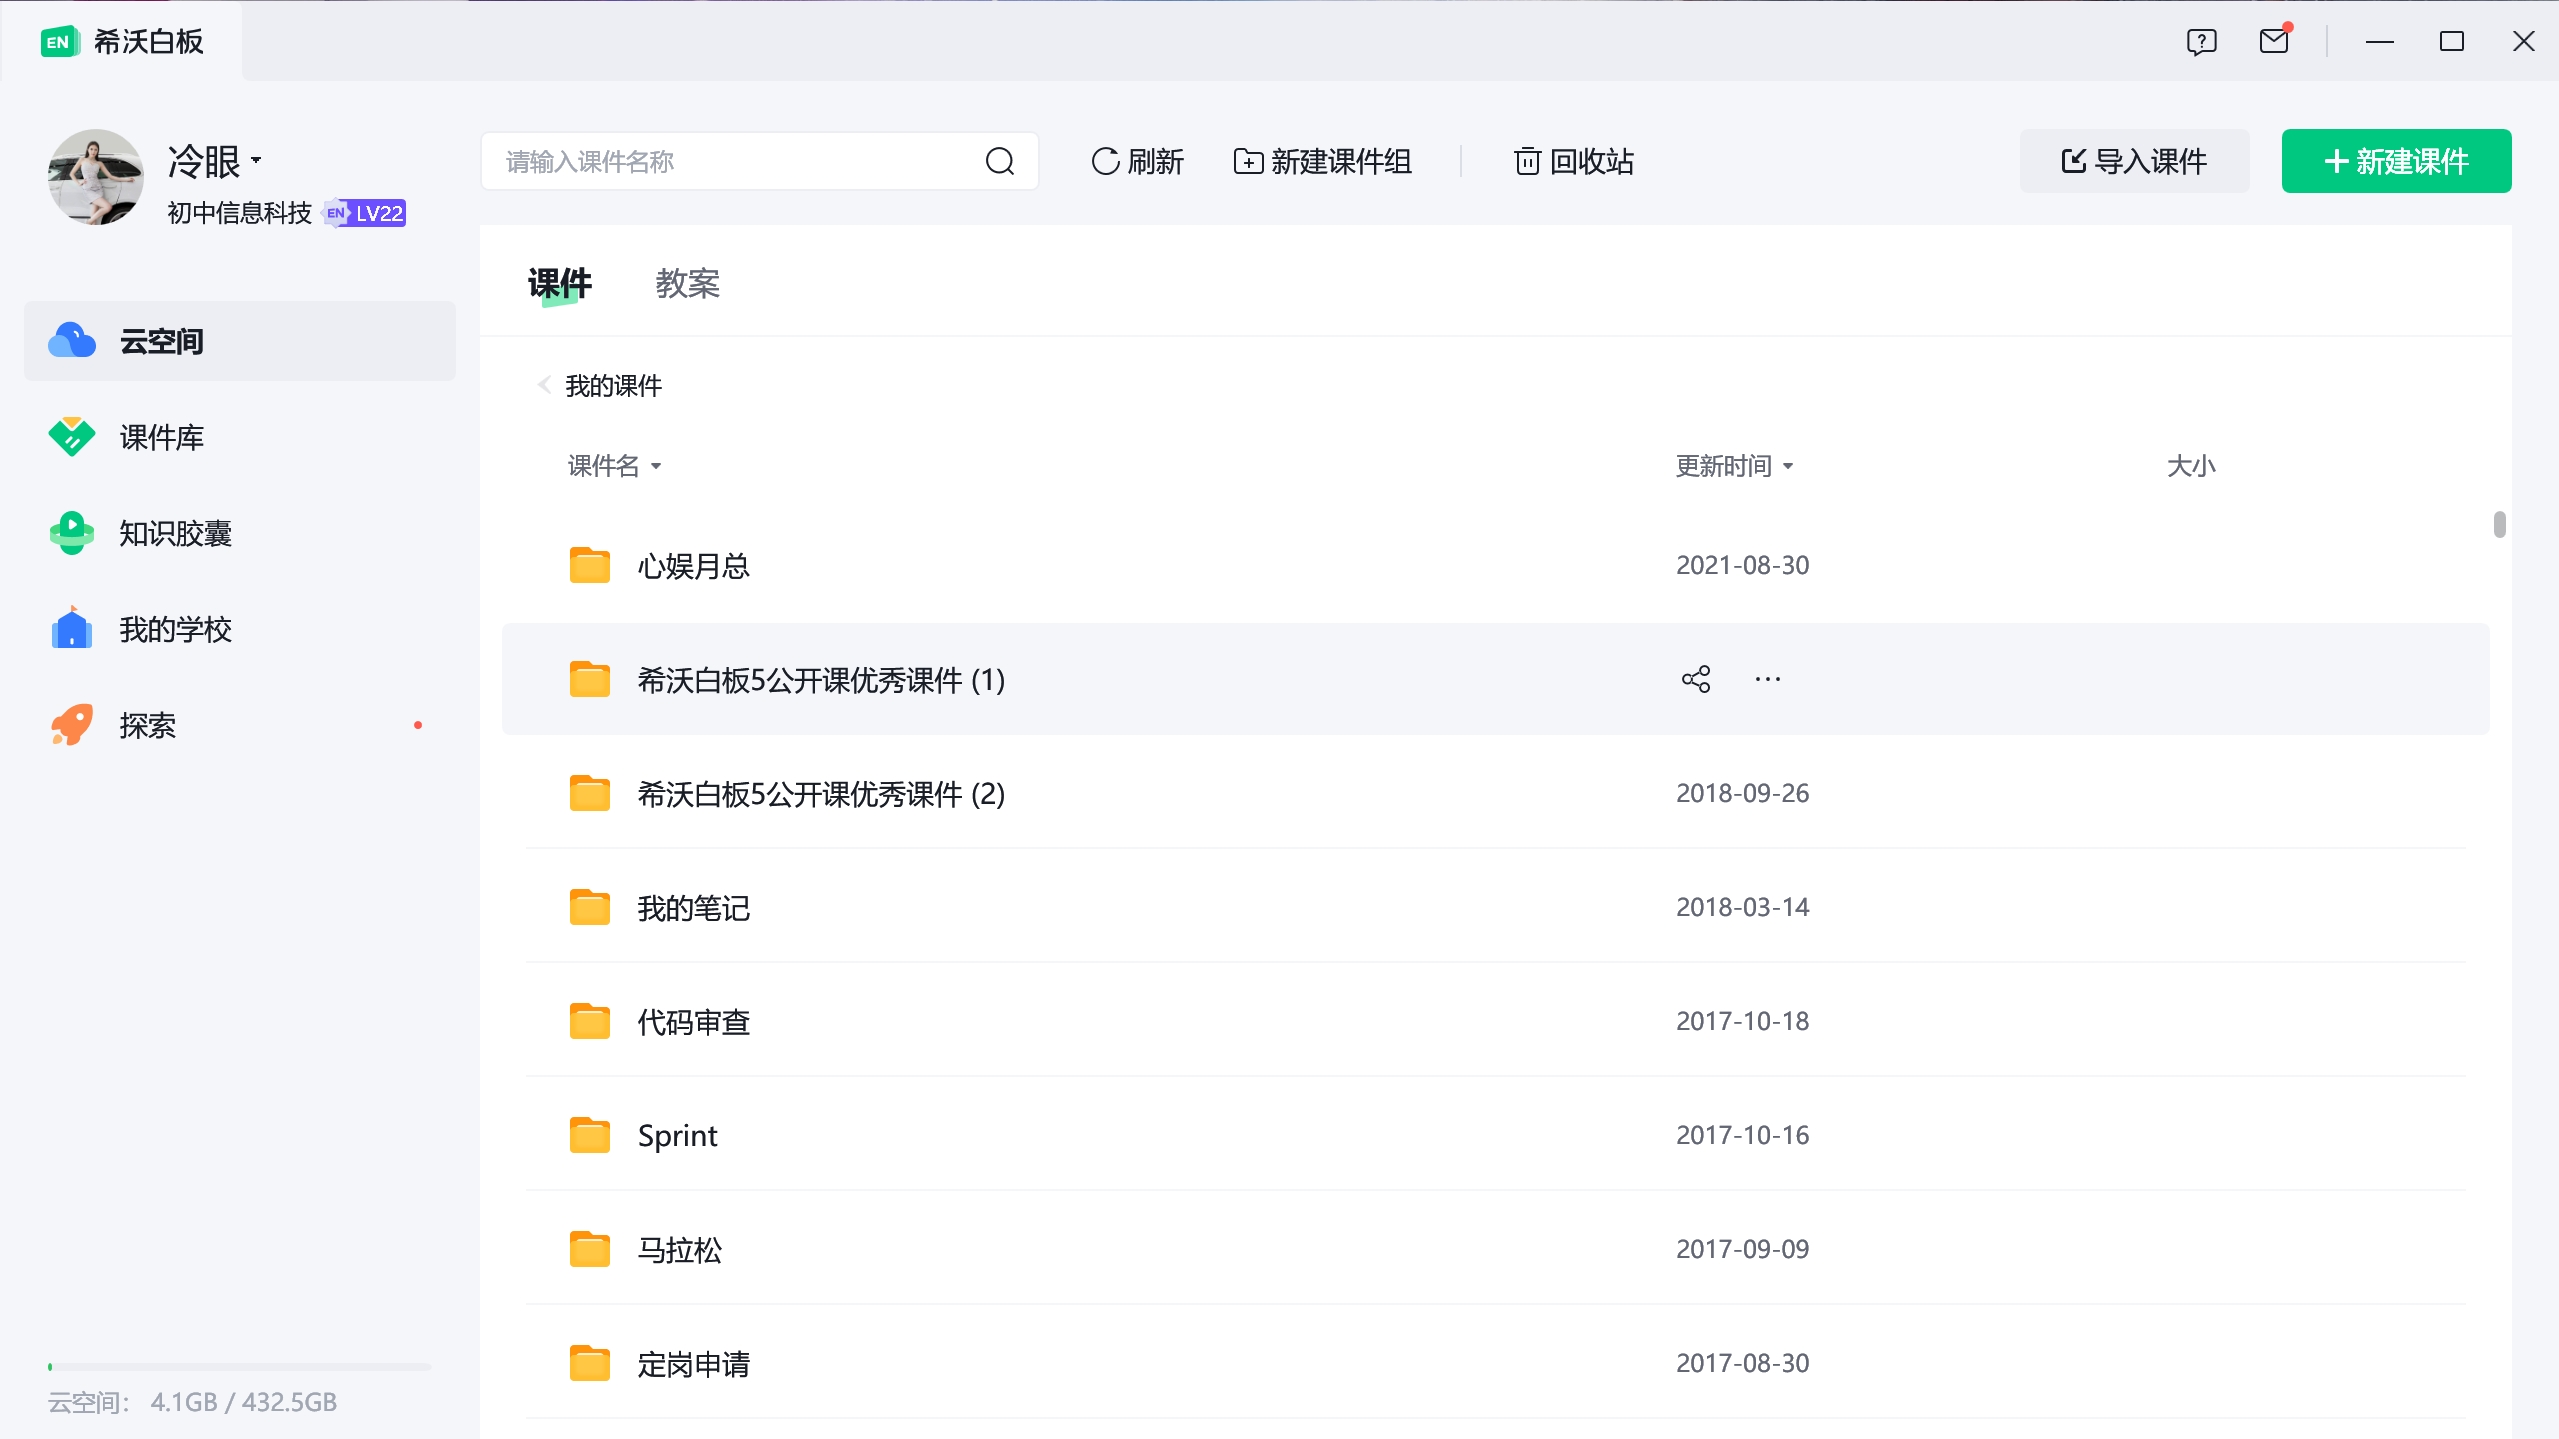
Task: Select the 定岗申请 folder name
Action: 694,1364
